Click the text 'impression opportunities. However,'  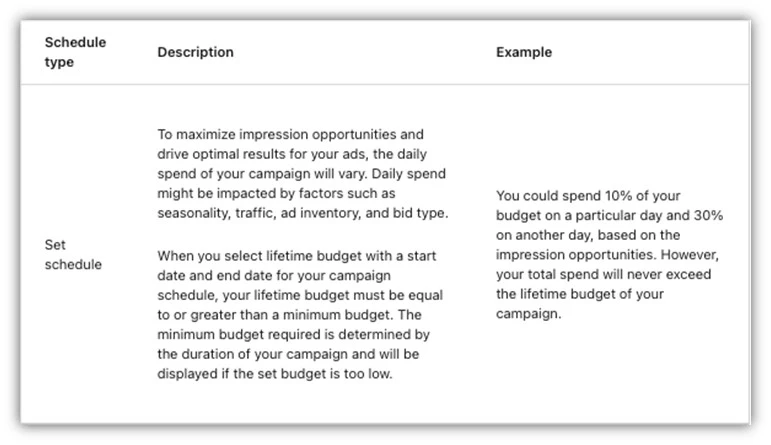coord(607,255)
